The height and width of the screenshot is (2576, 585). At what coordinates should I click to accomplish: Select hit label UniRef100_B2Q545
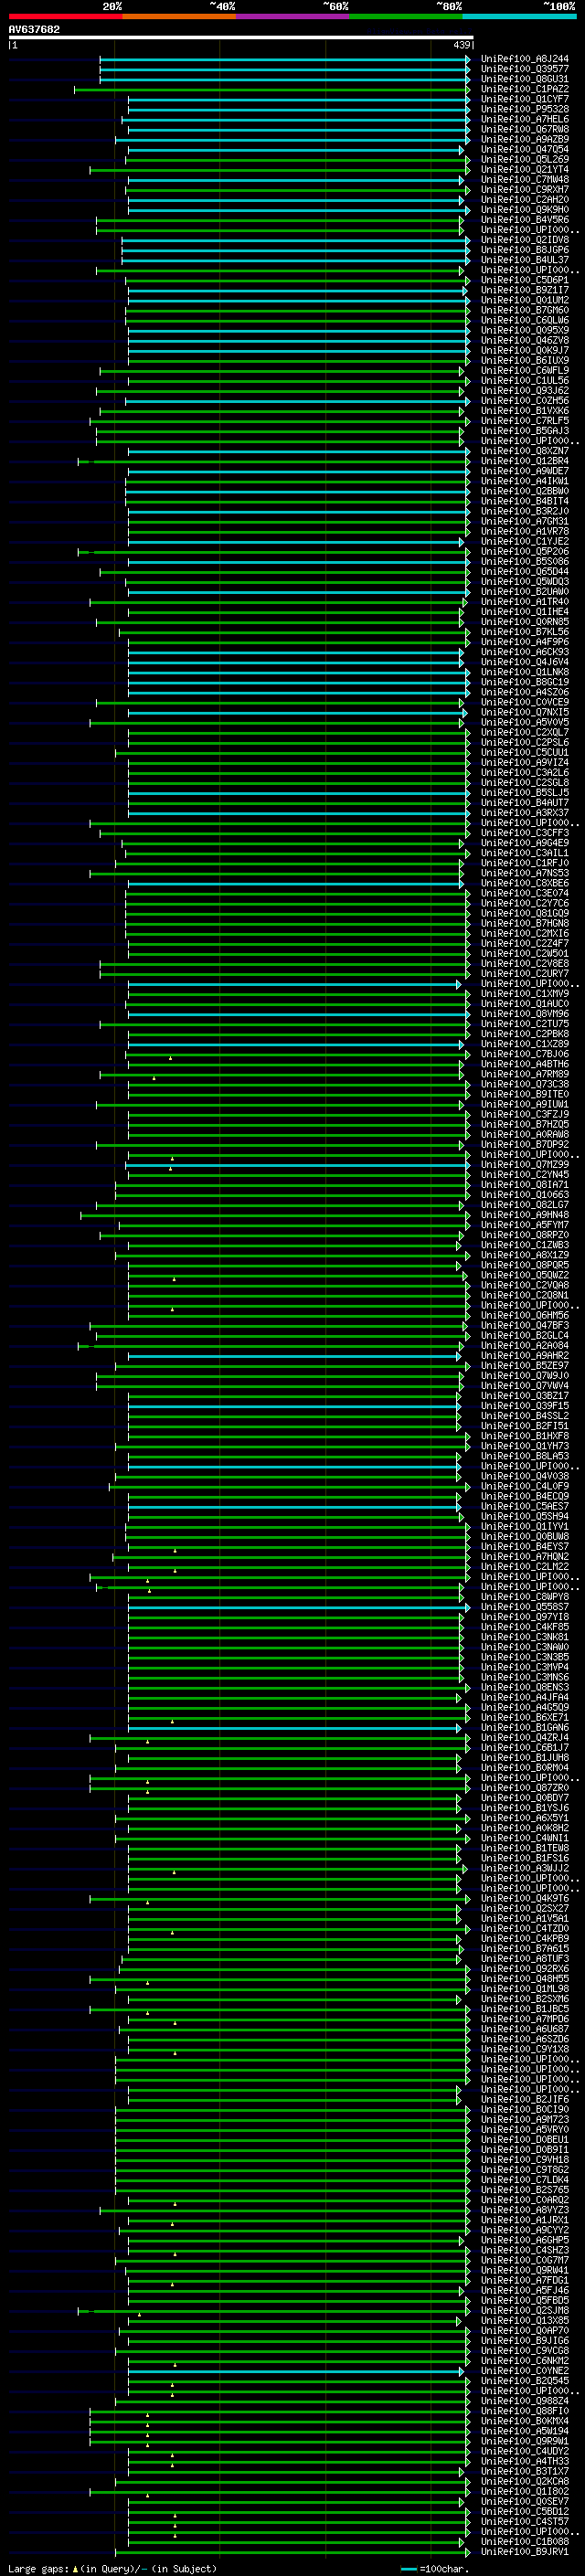coord(525,2381)
